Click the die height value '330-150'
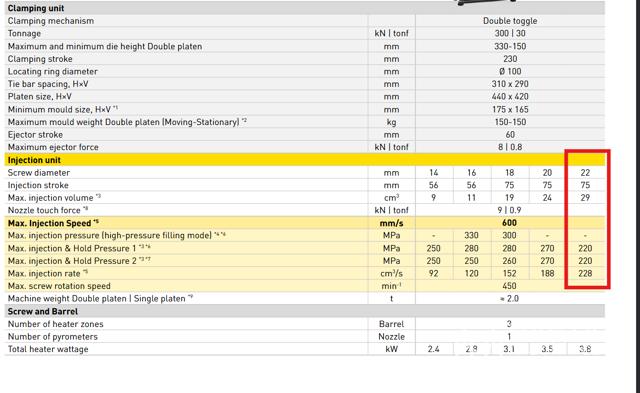This screenshot has height=393, width=640. pyautogui.click(x=510, y=46)
